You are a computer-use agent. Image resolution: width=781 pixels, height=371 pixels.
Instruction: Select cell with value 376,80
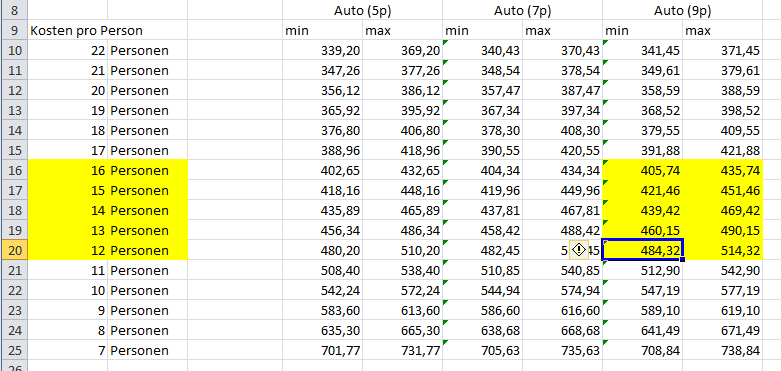click(x=322, y=130)
